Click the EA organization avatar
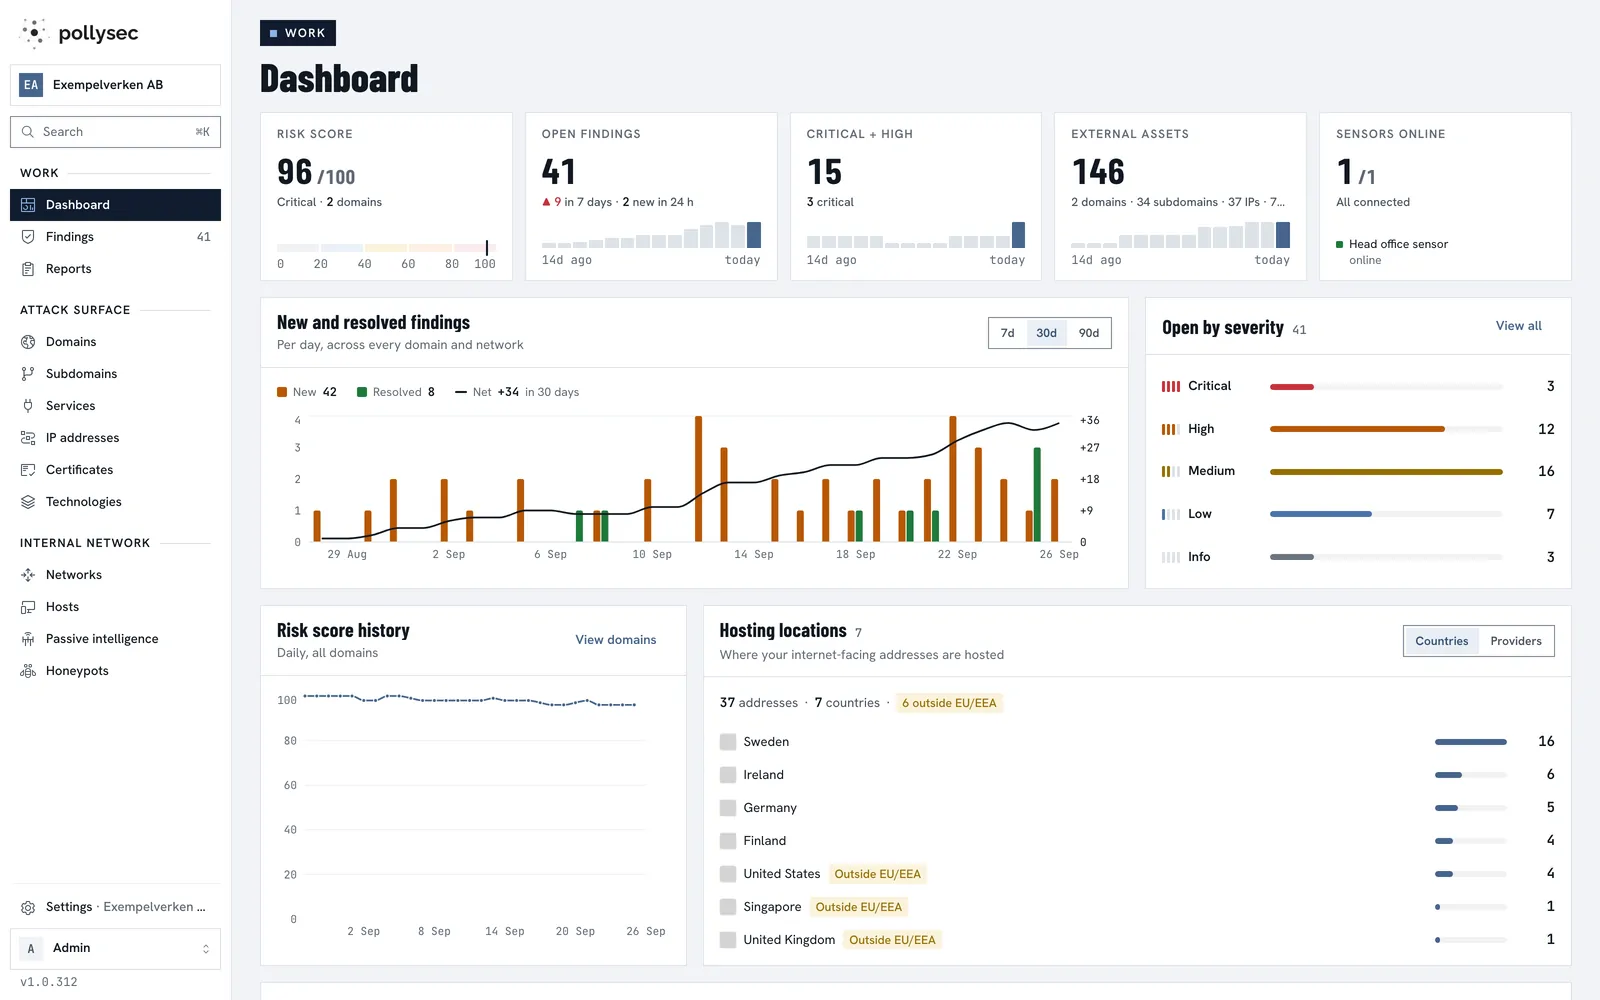This screenshot has height=1000, width=1600. pyautogui.click(x=31, y=85)
